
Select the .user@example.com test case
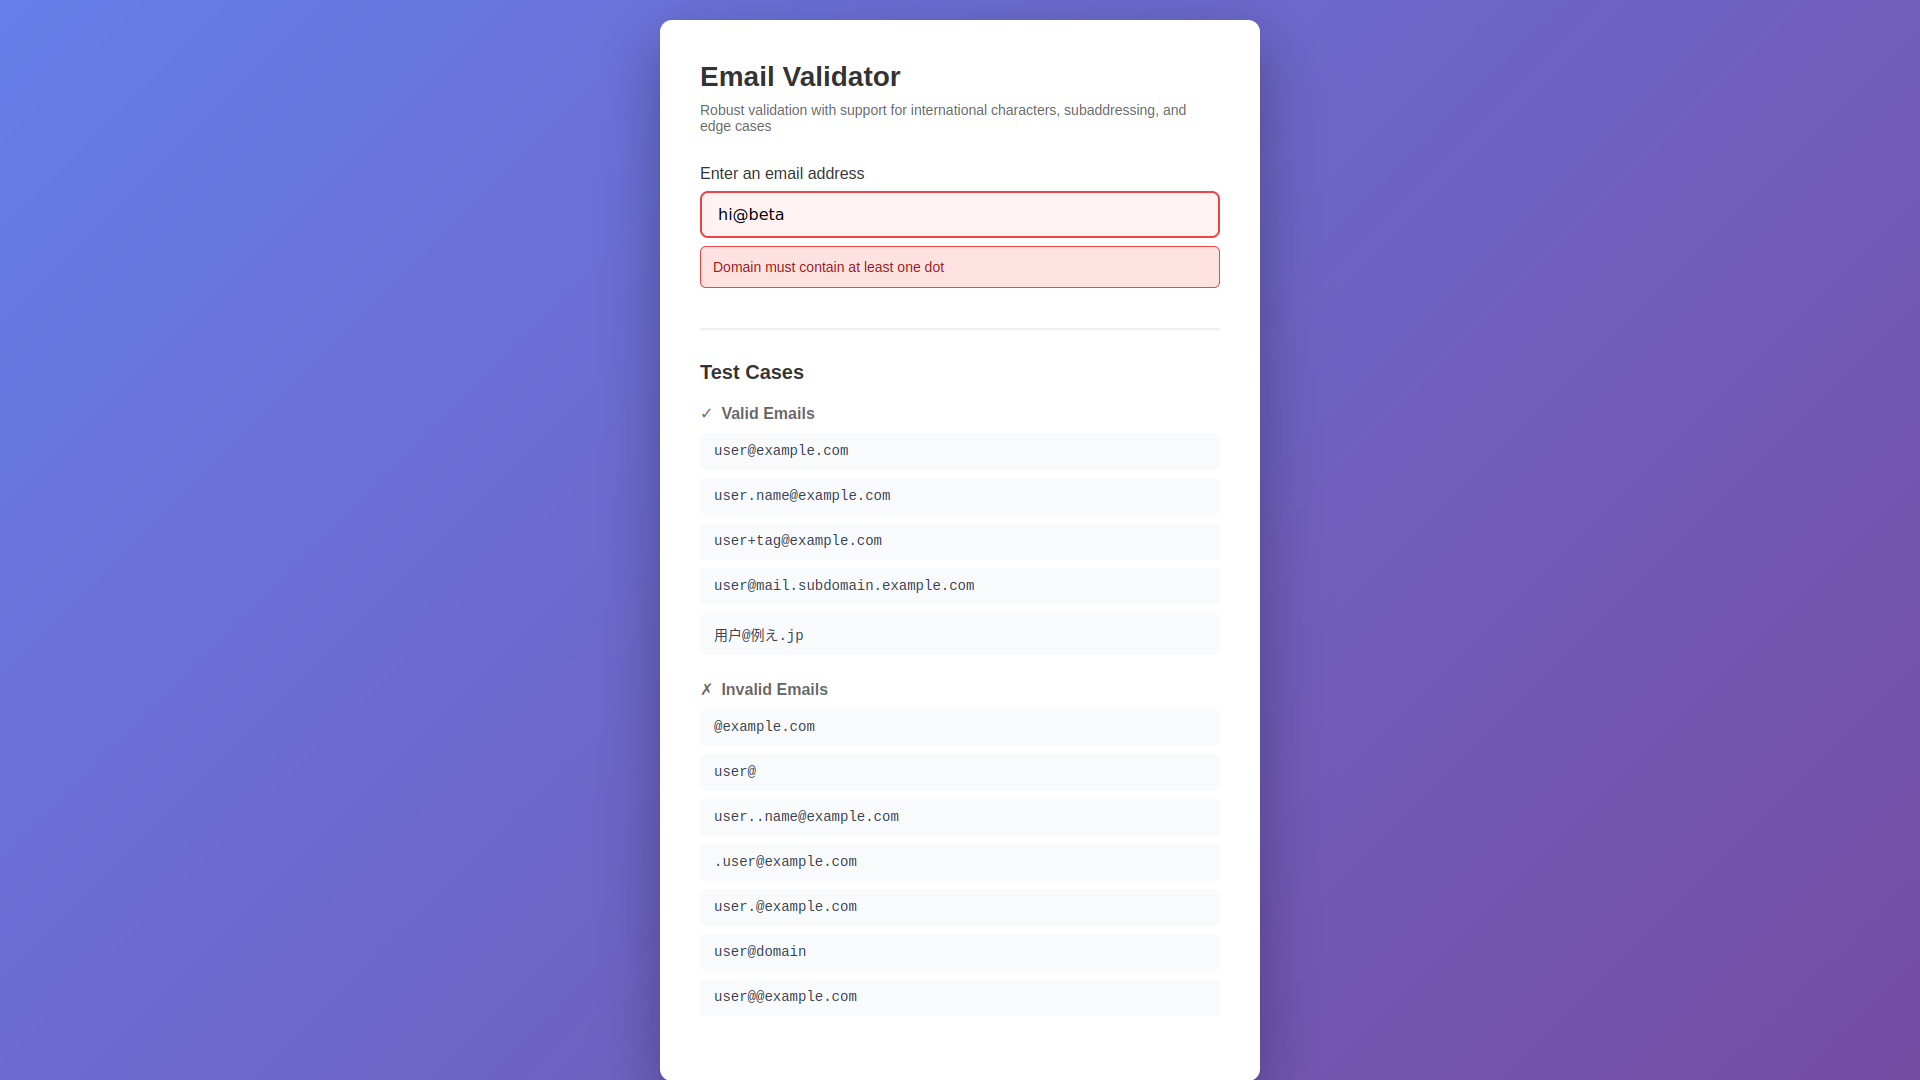[x=959, y=862]
